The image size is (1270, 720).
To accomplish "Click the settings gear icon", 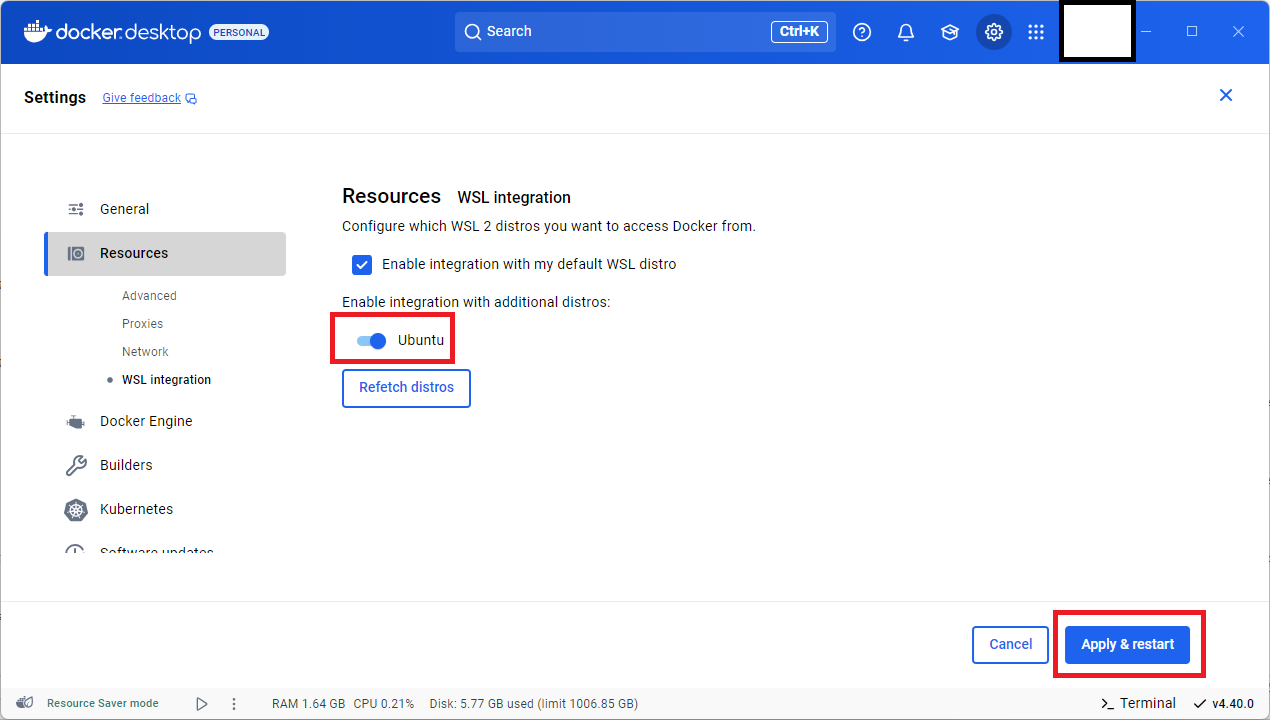I will point(993,31).
